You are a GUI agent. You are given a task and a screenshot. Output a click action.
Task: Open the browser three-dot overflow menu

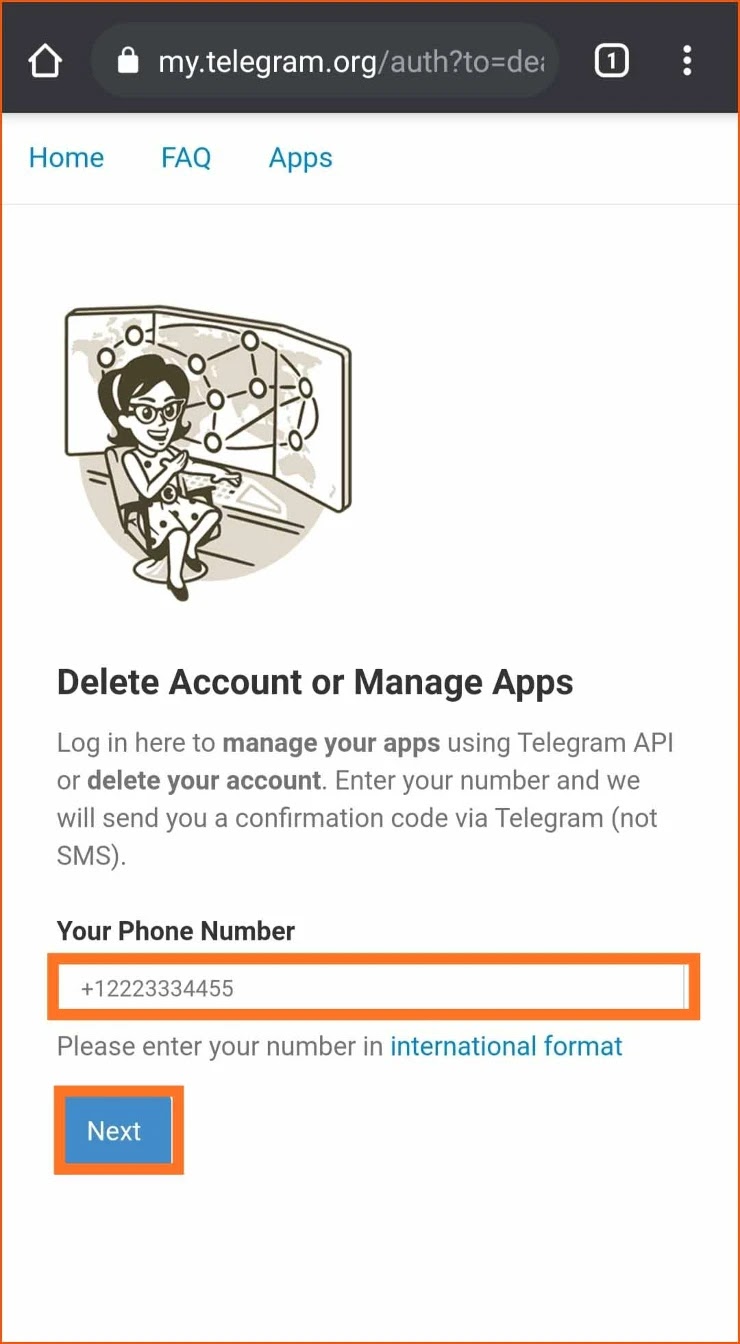coord(687,62)
